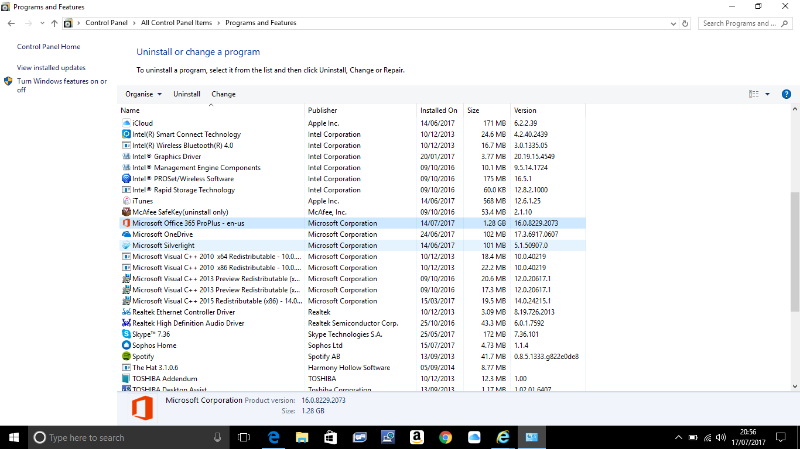Click the volume speaker tray icon

click(721, 437)
